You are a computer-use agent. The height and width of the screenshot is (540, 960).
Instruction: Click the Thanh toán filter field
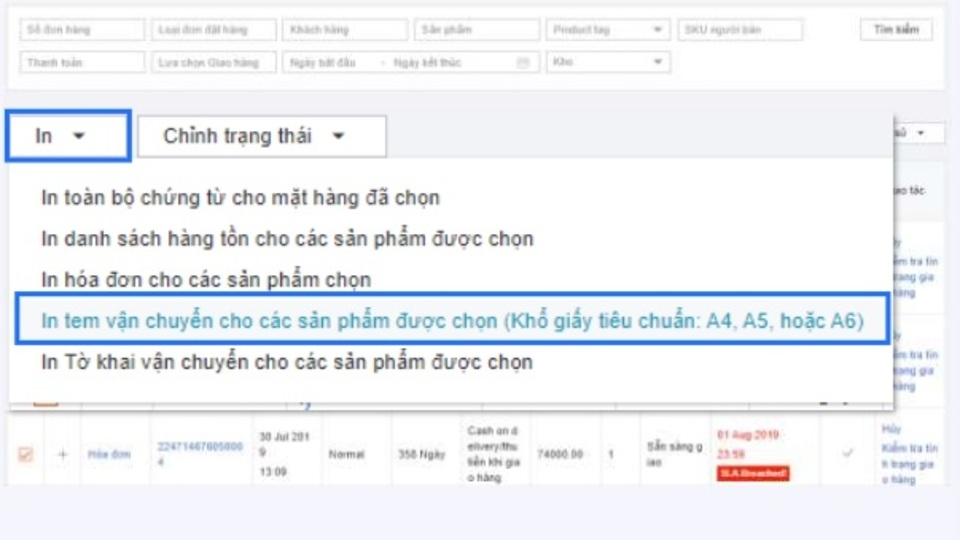[x=82, y=62]
